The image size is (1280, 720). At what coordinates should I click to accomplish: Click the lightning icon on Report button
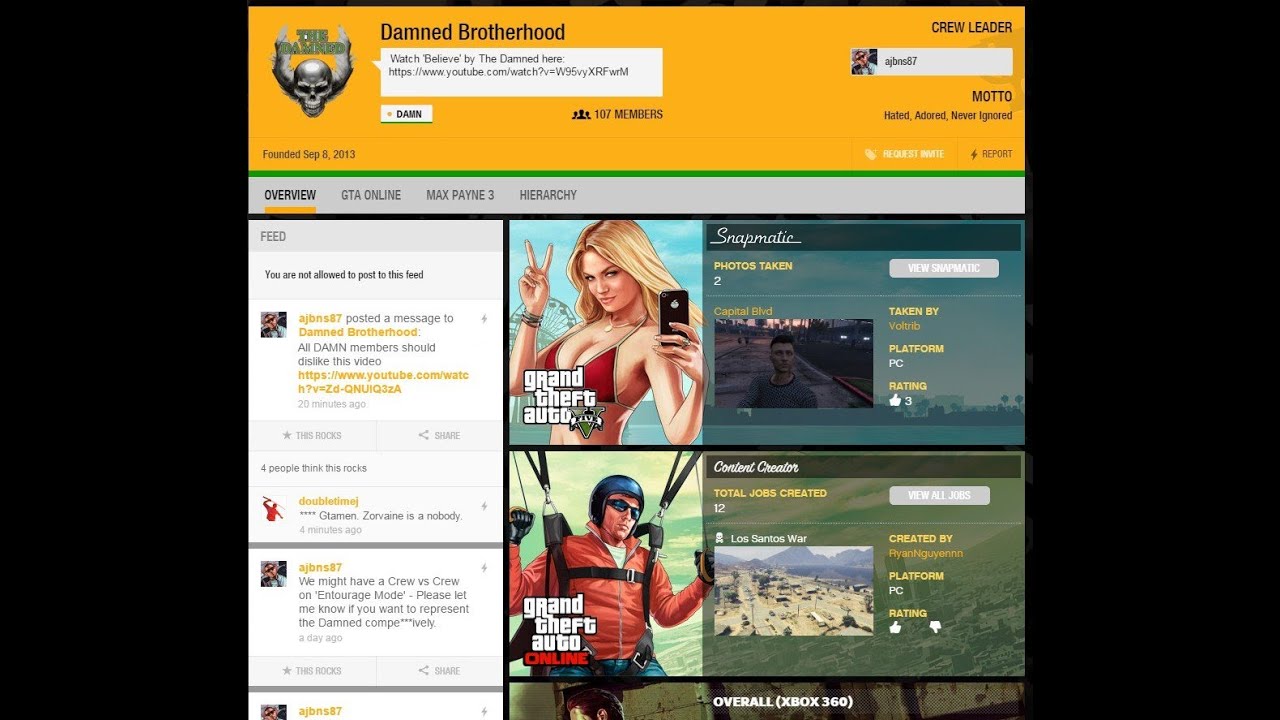tap(974, 155)
